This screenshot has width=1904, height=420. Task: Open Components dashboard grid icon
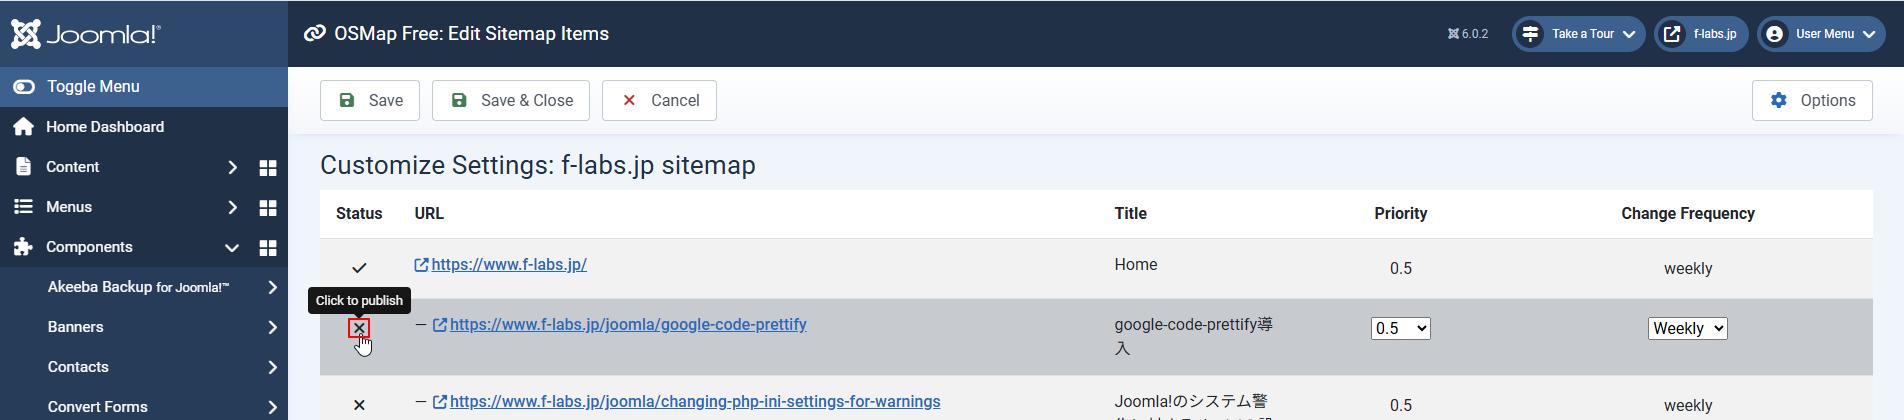[268, 248]
